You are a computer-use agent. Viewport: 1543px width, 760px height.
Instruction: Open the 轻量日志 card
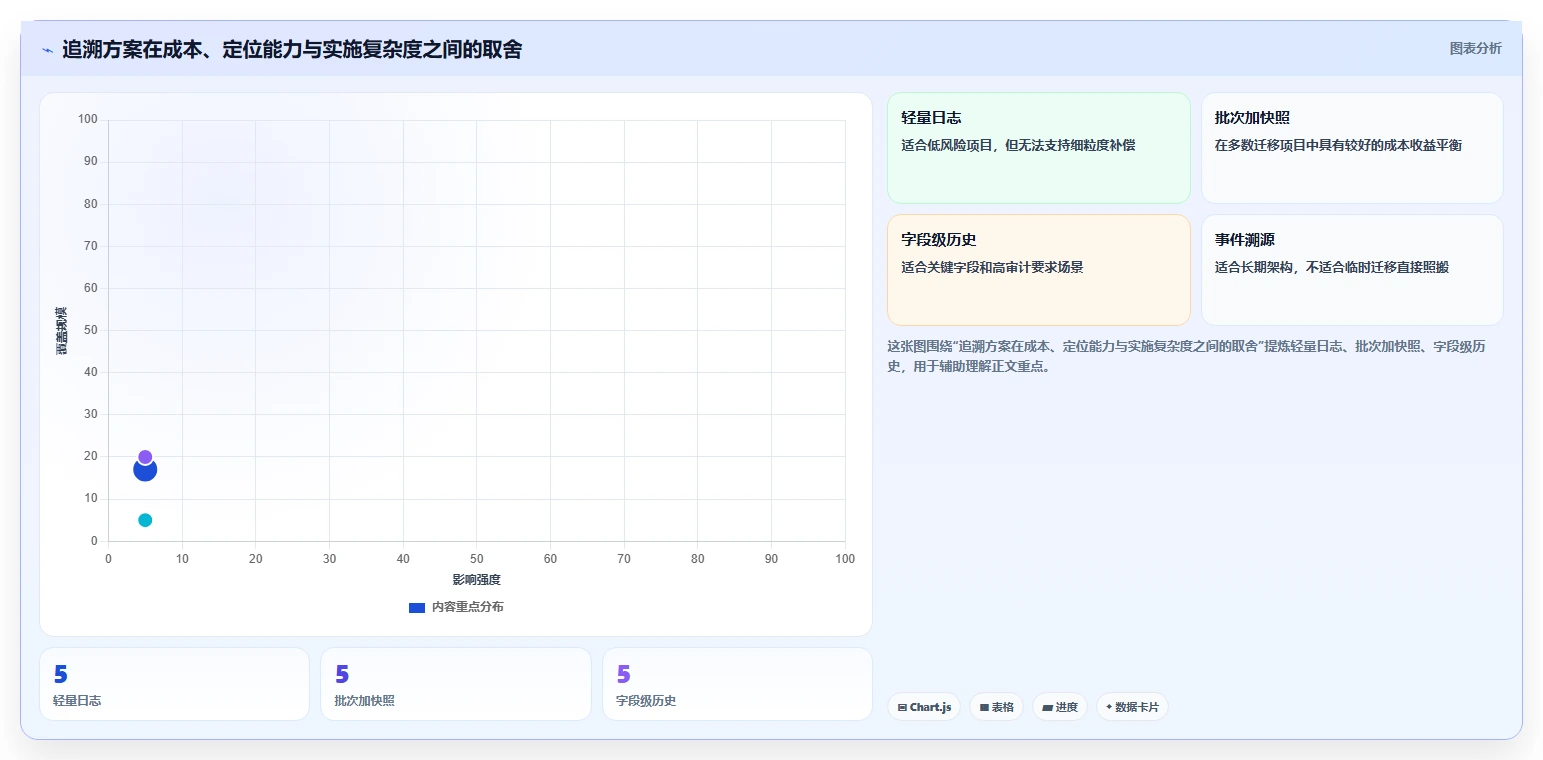coord(1038,148)
